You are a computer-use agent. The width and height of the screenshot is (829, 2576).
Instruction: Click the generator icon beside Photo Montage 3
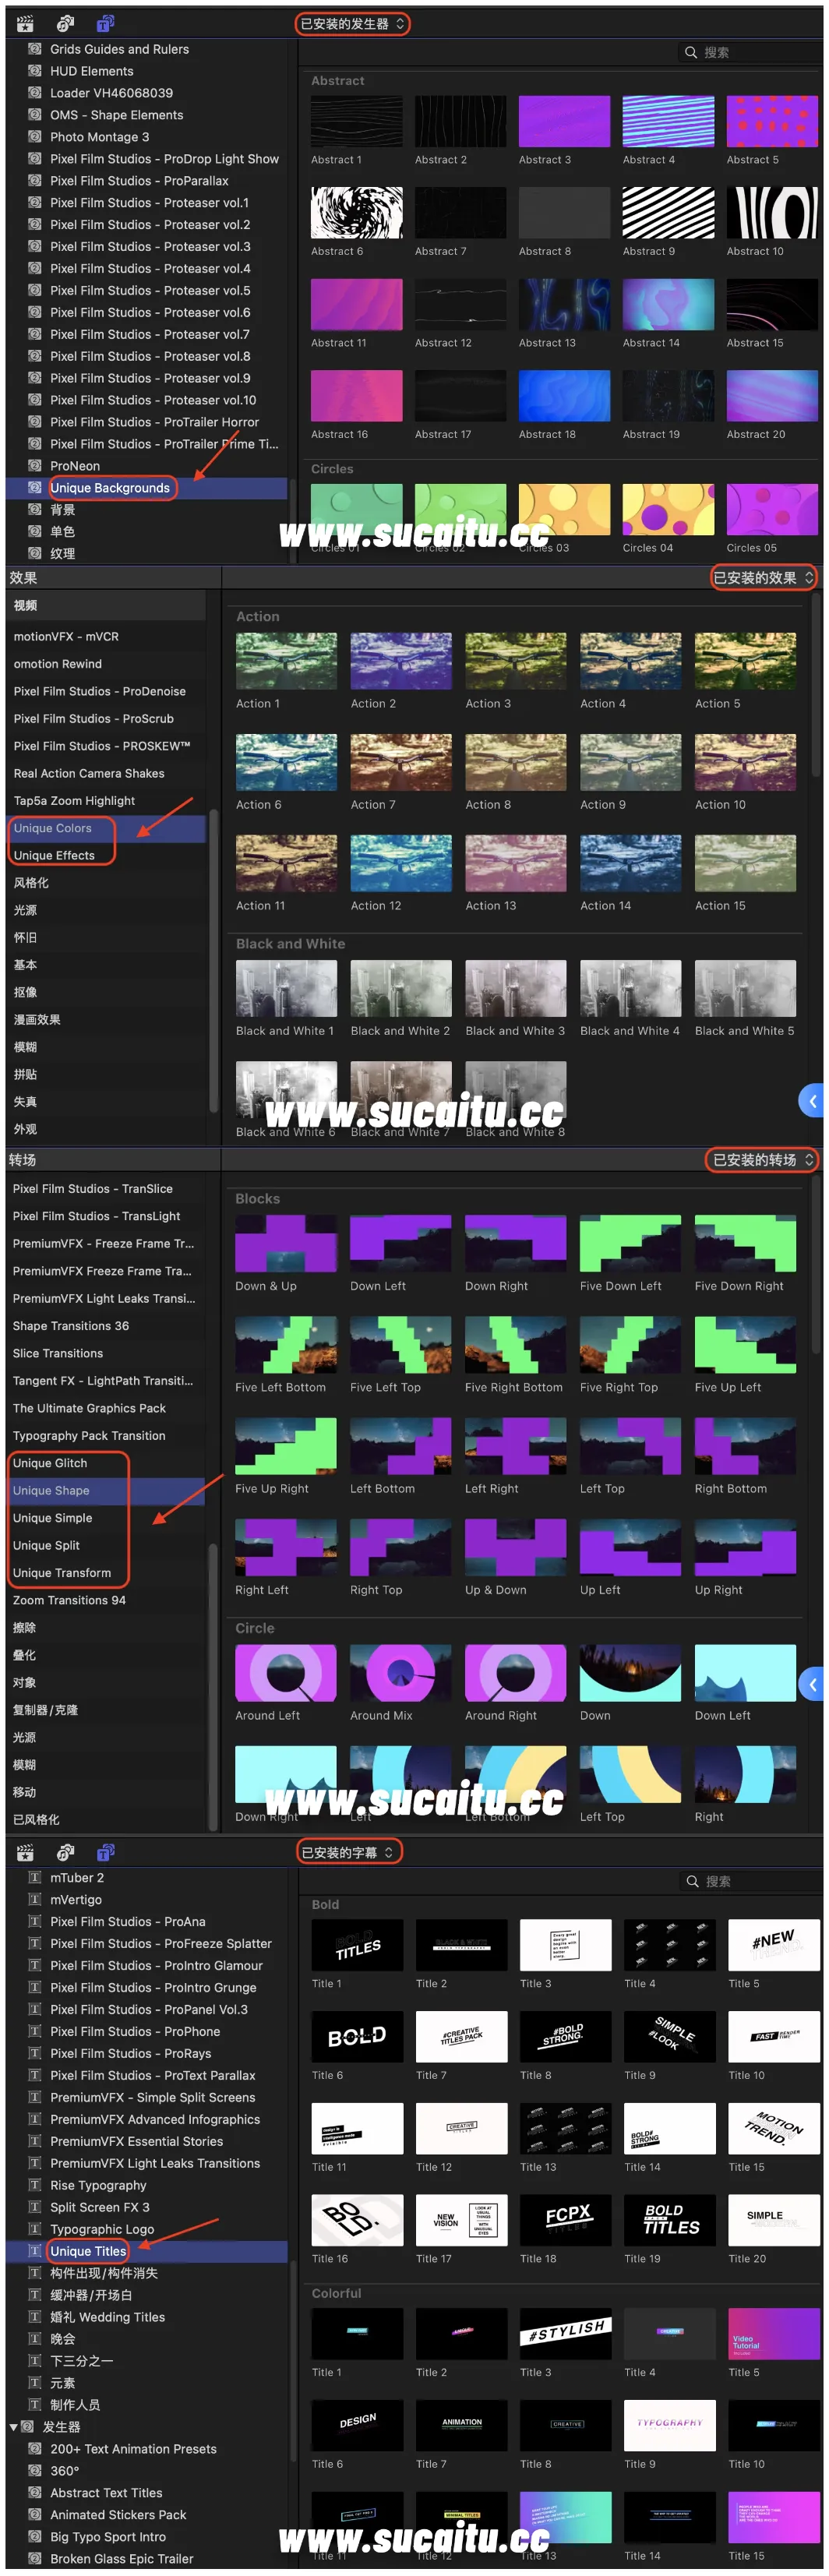pyautogui.click(x=35, y=136)
